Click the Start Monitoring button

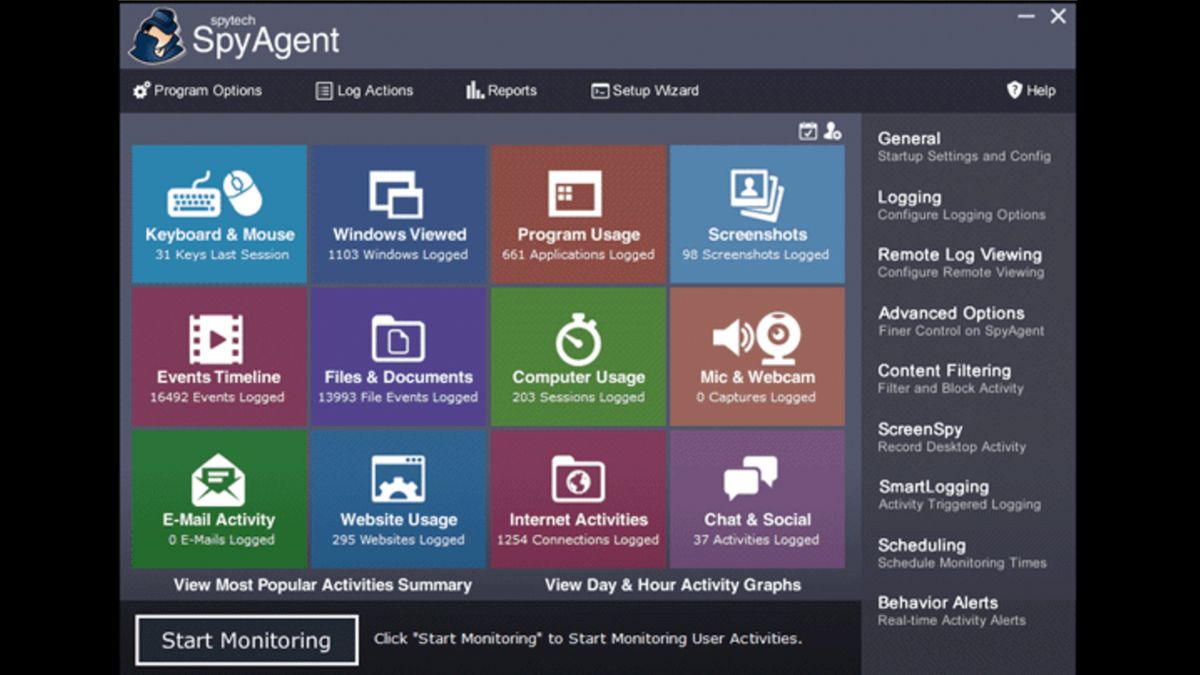[246, 640]
